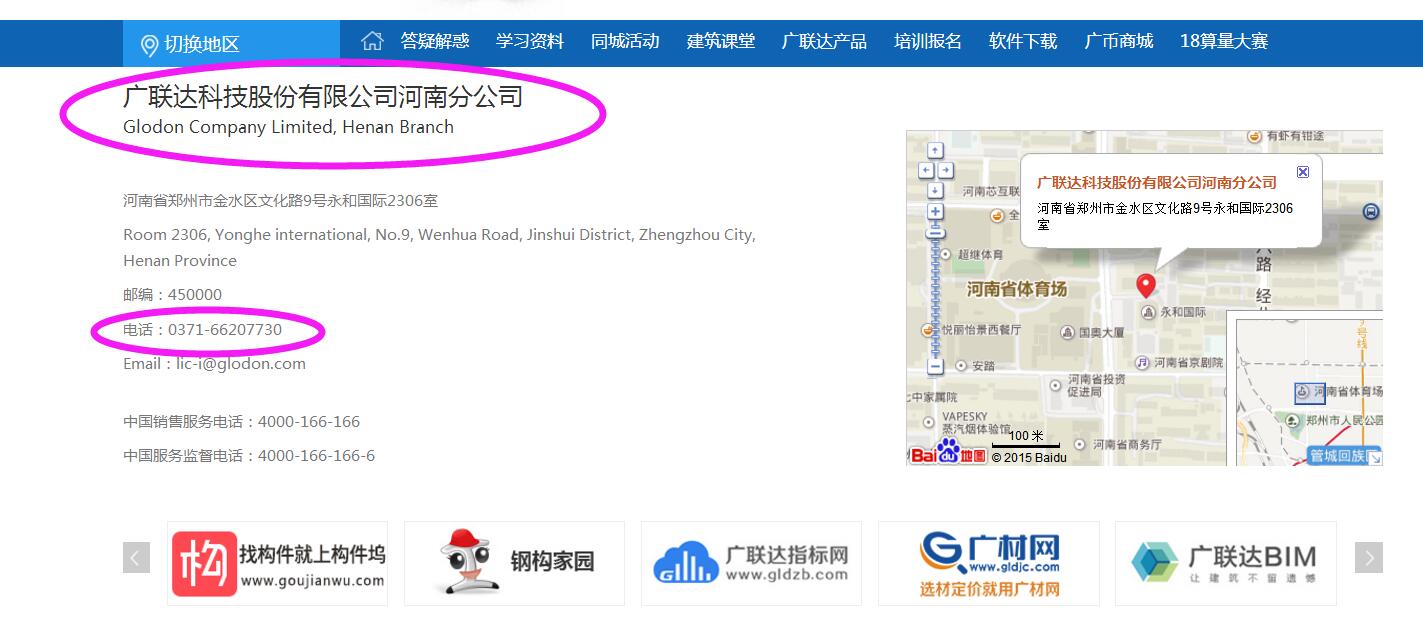Close the map info popup
Screen dimensions: 1423x642
pyautogui.click(x=1303, y=172)
